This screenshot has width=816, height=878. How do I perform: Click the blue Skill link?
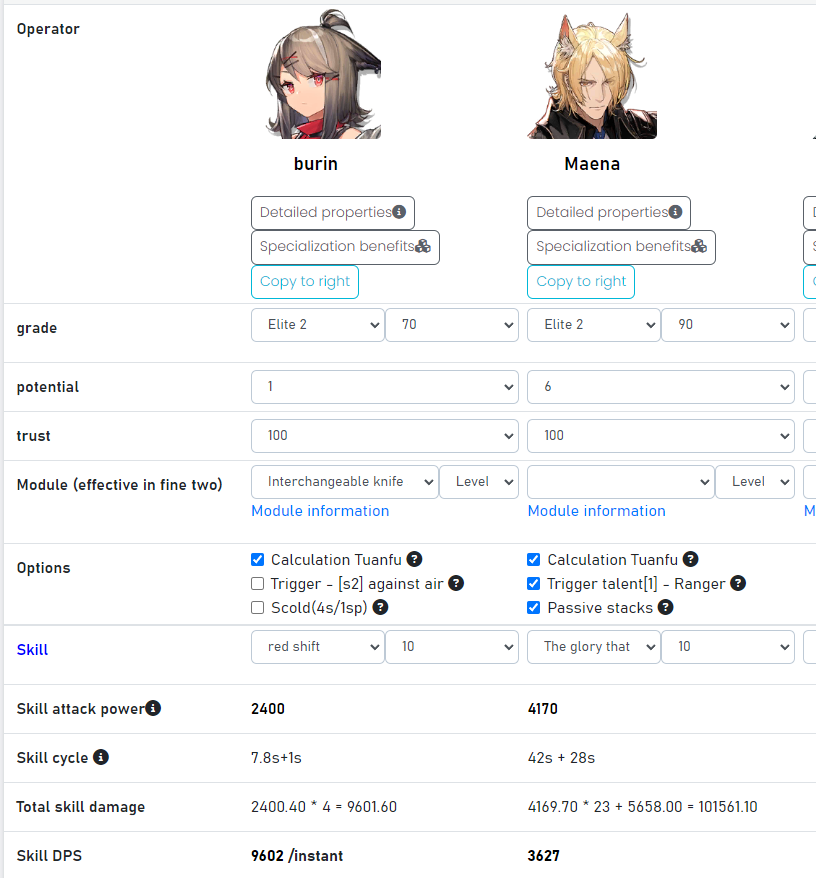click(x=32, y=650)
